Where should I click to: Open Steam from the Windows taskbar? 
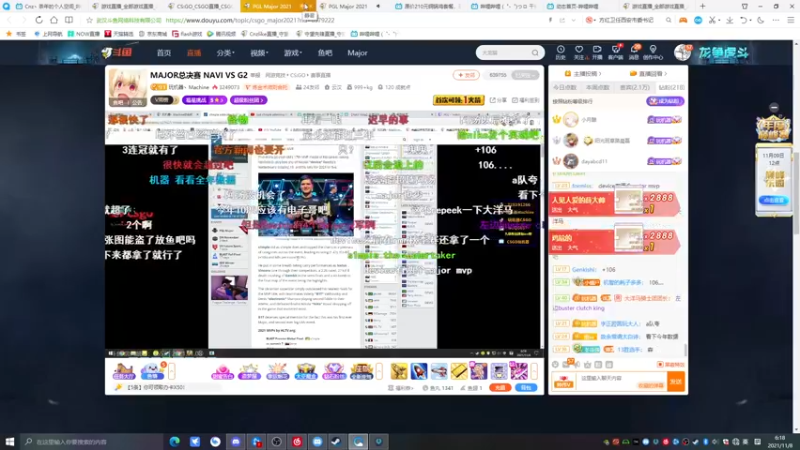(x=338, y=441)
